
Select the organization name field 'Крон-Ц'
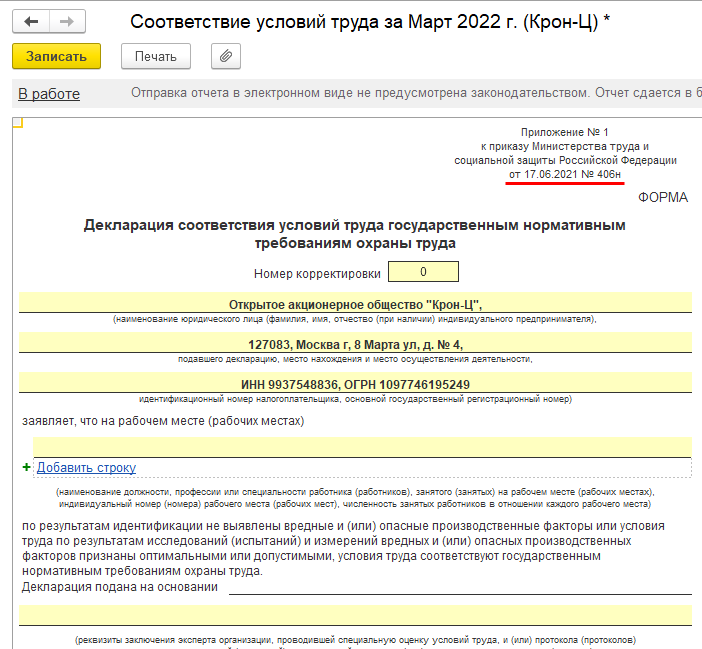coord(355,303)
